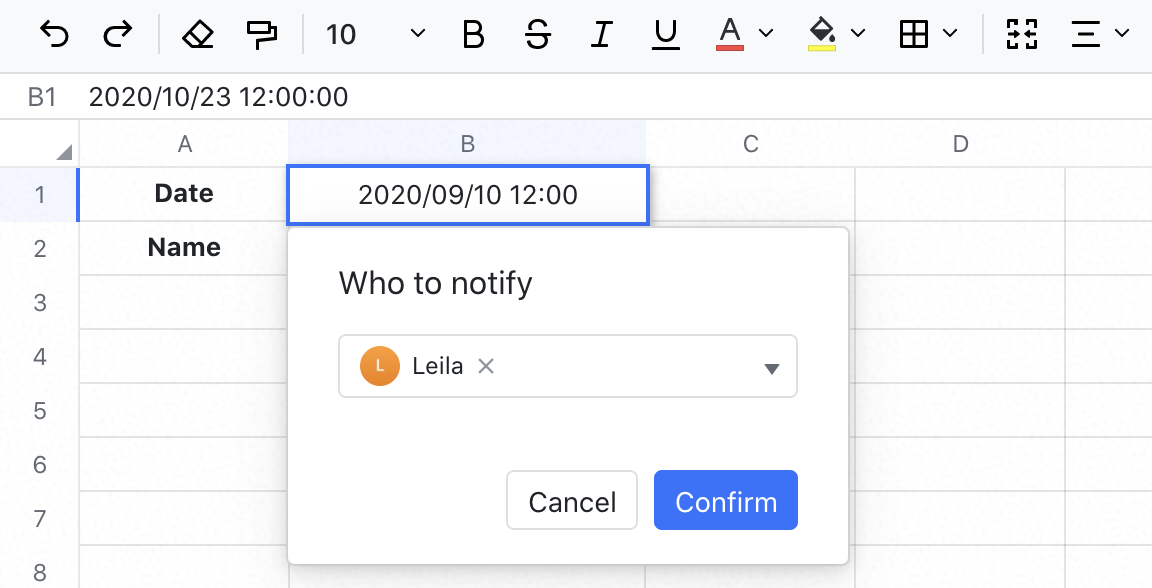Apply strikethrough formatting
The image size is (1152, 588).
(x=537, y=35)
